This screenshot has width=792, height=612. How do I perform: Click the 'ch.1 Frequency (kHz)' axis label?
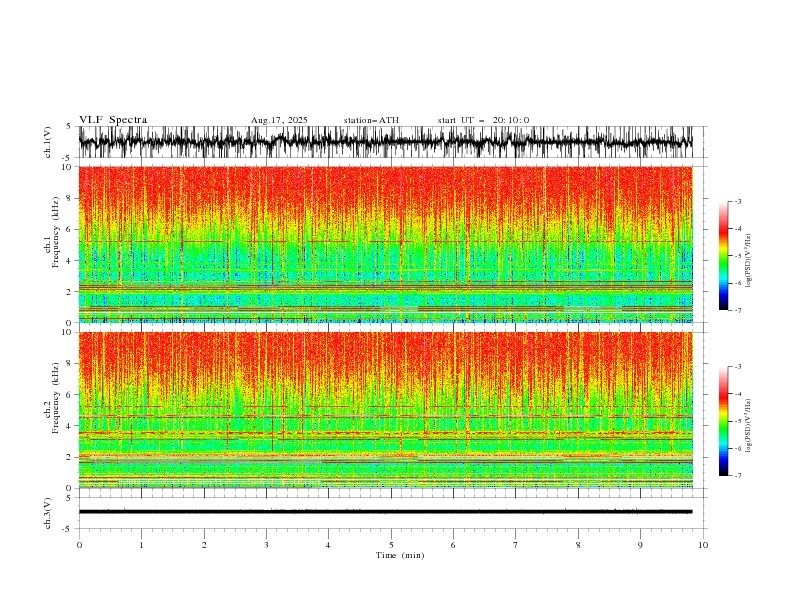click(51, 233)
